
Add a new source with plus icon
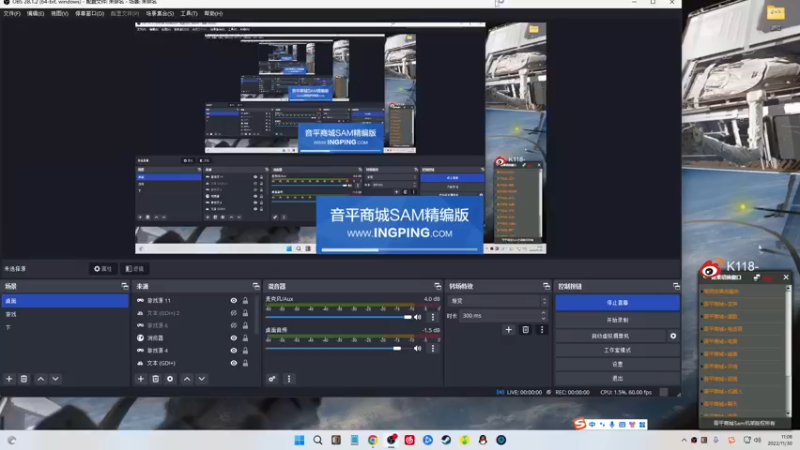click(x=141, y=379)
